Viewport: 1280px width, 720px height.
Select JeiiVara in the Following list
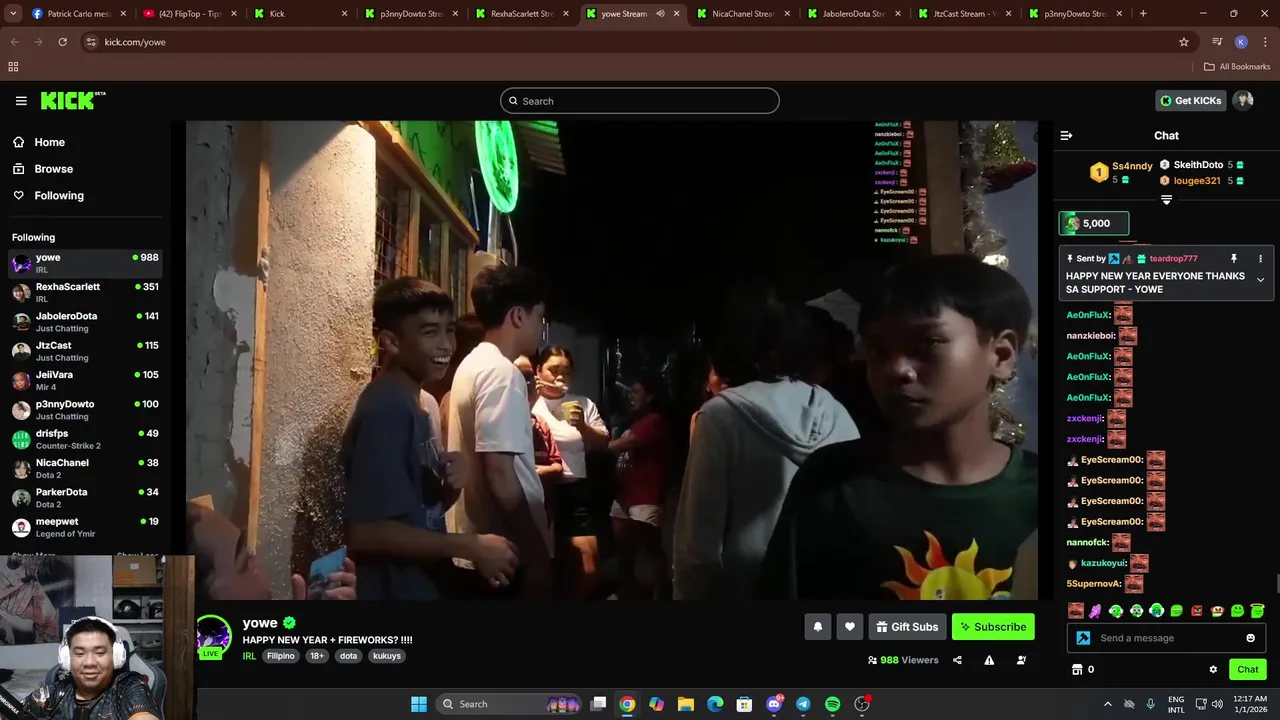click(85, 380)
